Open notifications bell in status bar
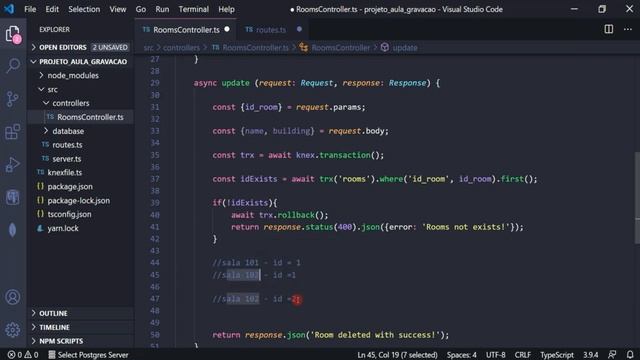Image resolution: width=640 pixels, height=360 pixels. 630,355
